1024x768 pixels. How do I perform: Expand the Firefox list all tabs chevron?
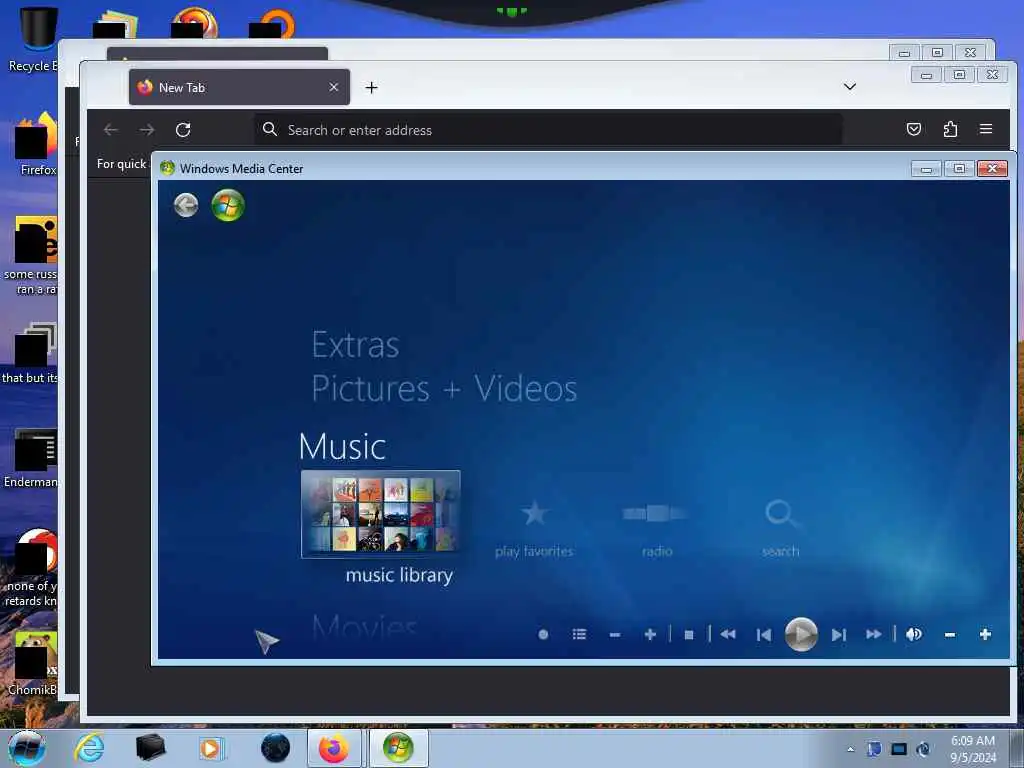[x=850, y=87]
